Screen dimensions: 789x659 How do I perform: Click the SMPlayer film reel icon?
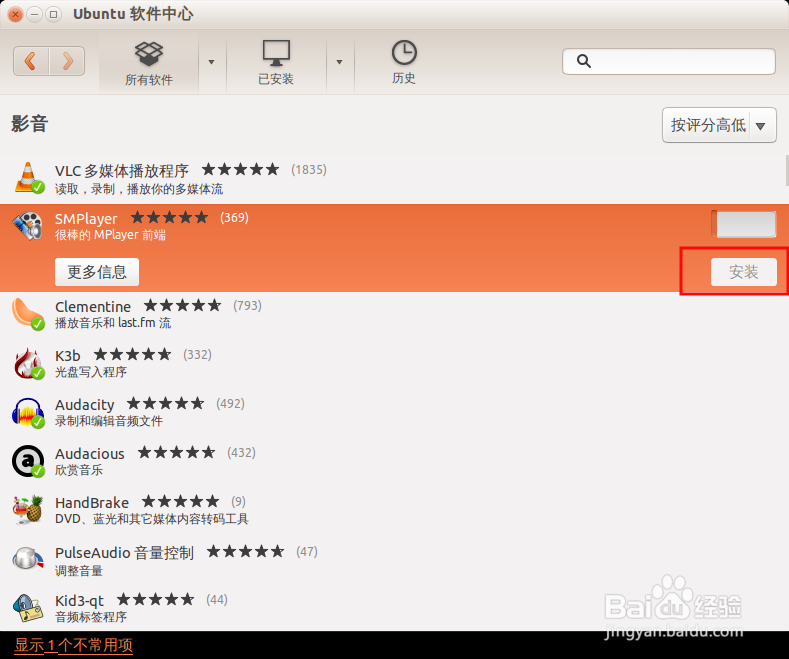click(28, 226)
